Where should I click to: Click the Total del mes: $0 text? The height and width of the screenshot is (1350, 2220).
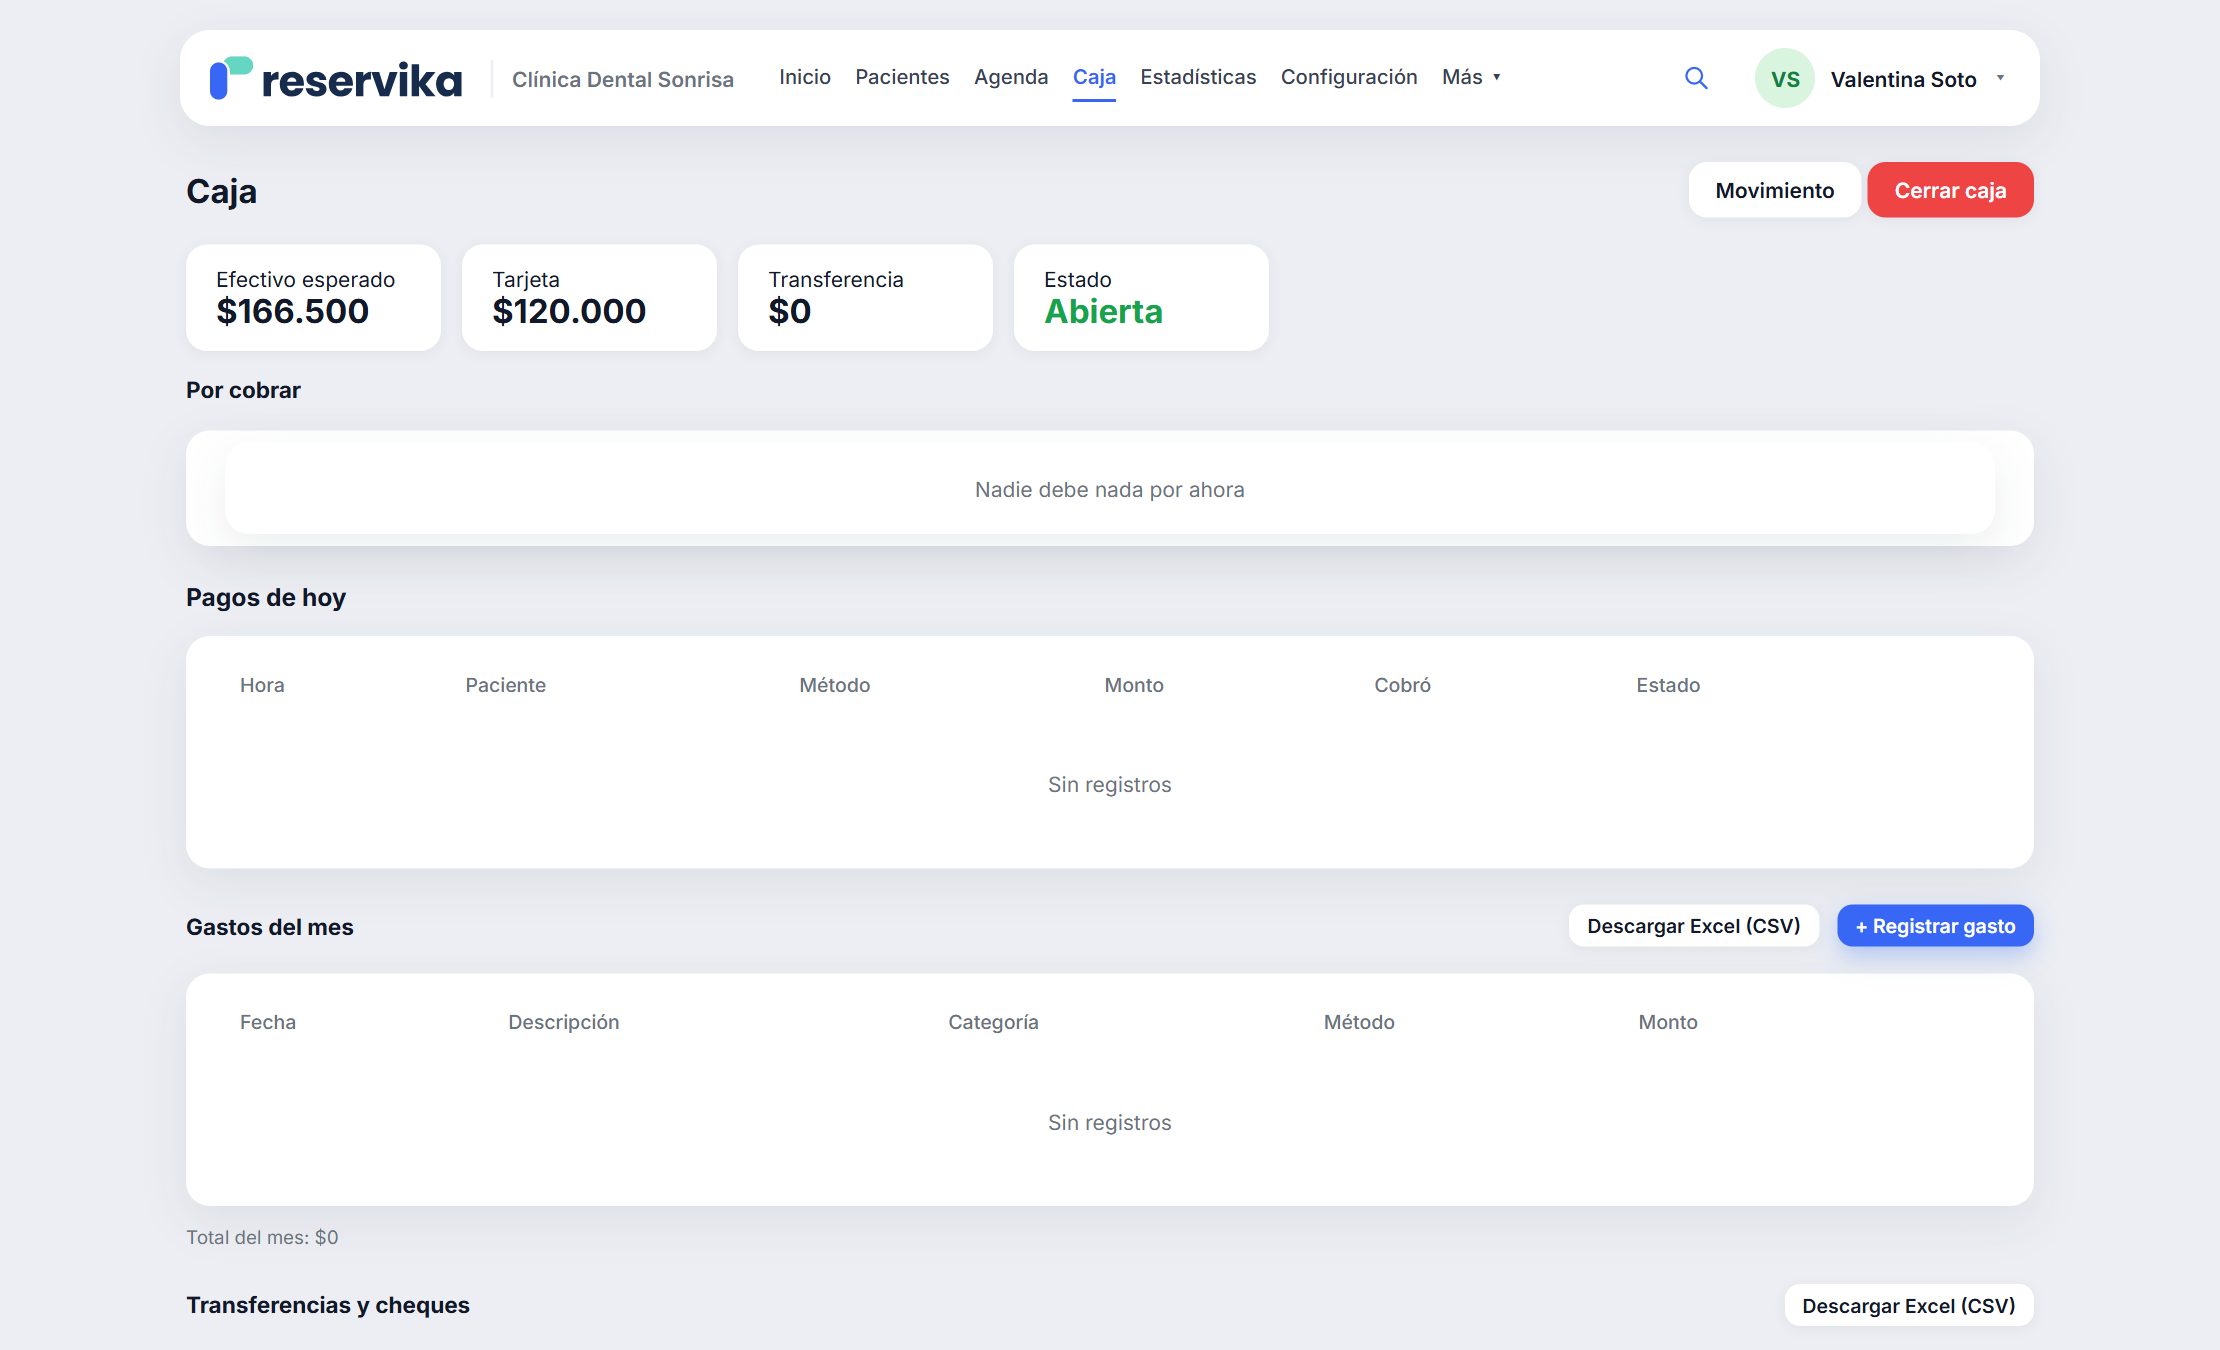pyautogui.click(x=262, y=1237)
